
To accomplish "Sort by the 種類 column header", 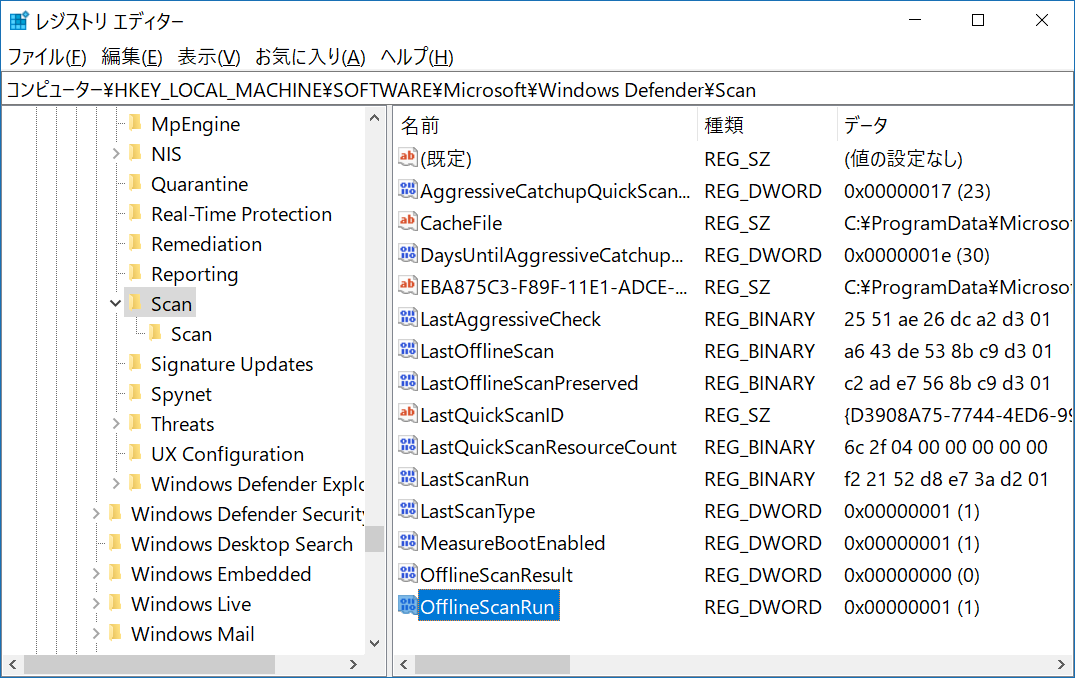I will [767, 125].
